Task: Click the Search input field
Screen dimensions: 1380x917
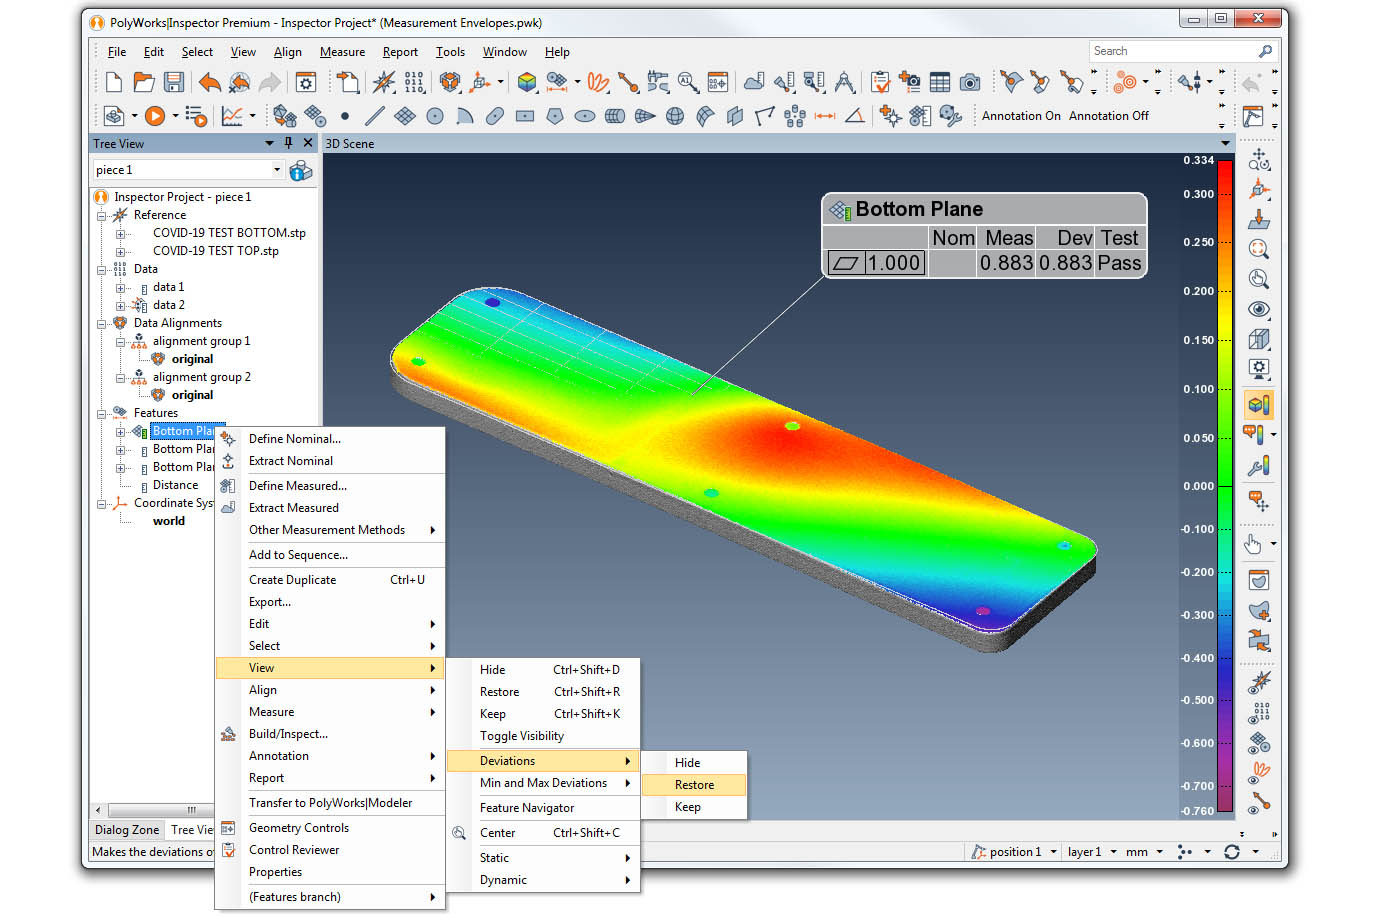Action: [x=1173, y=51]
